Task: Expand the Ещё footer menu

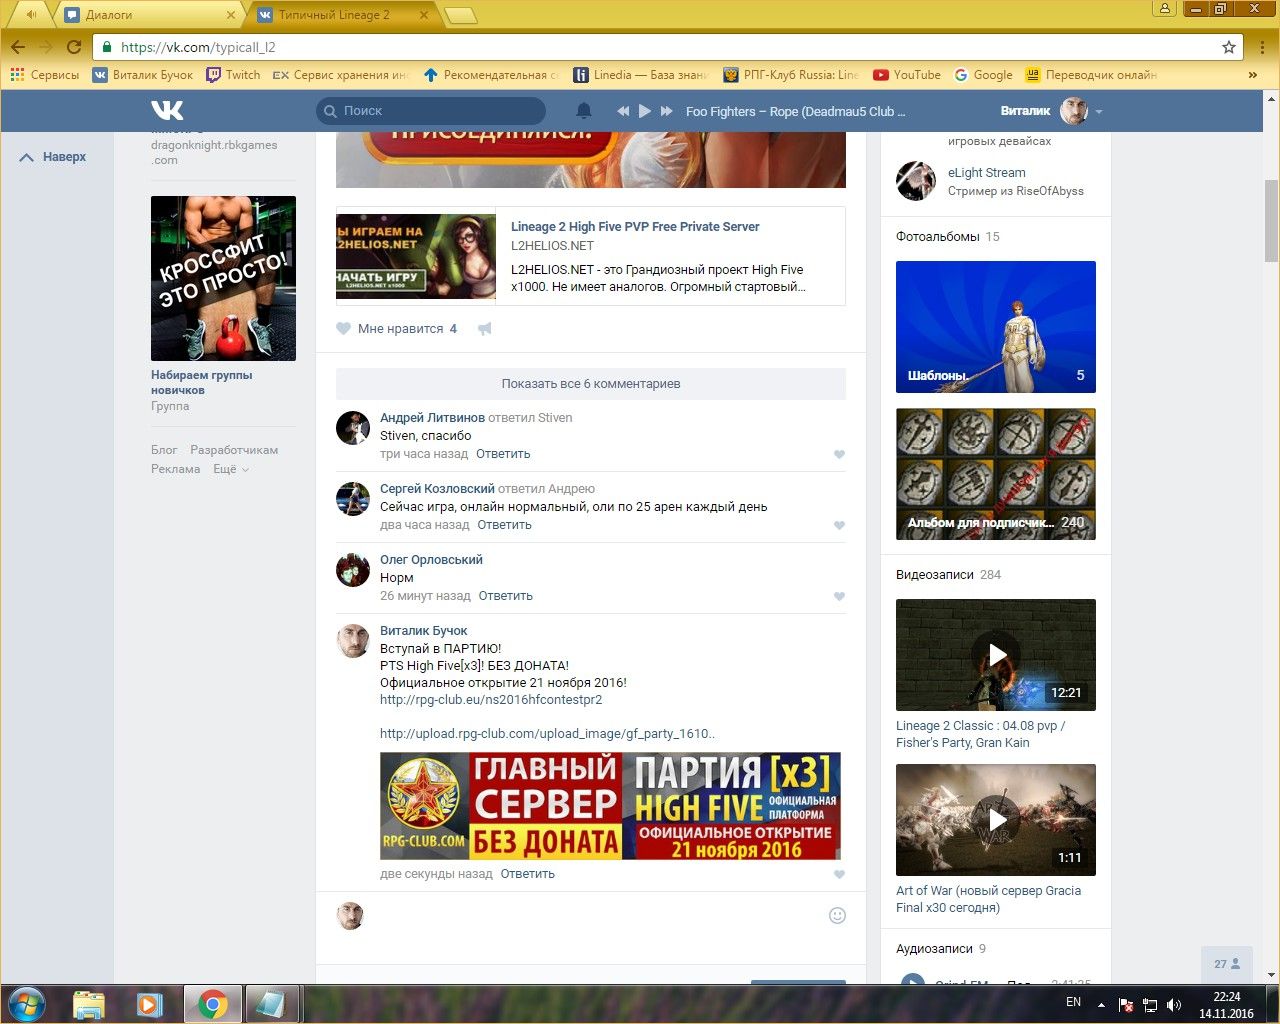Action: pos(230,469)
